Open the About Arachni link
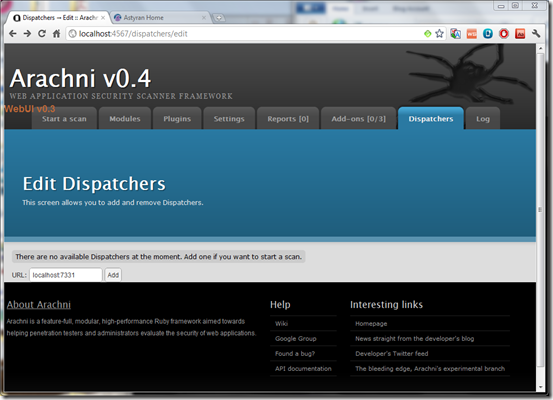Image resolution: width=553 pixels, height=400 pixels. tap(39, 305)
